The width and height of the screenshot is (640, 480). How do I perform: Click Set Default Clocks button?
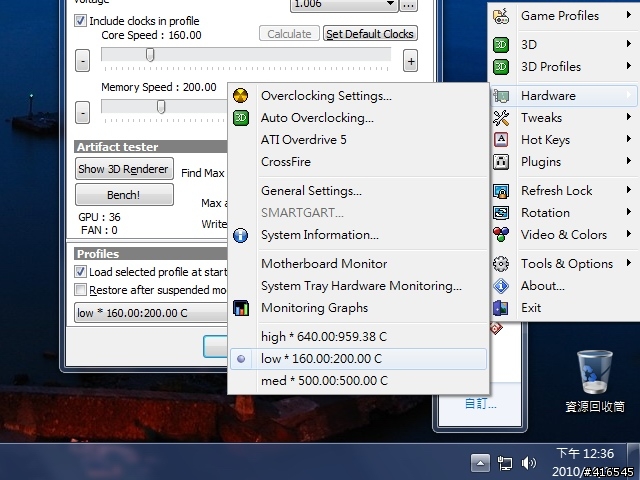370,34
